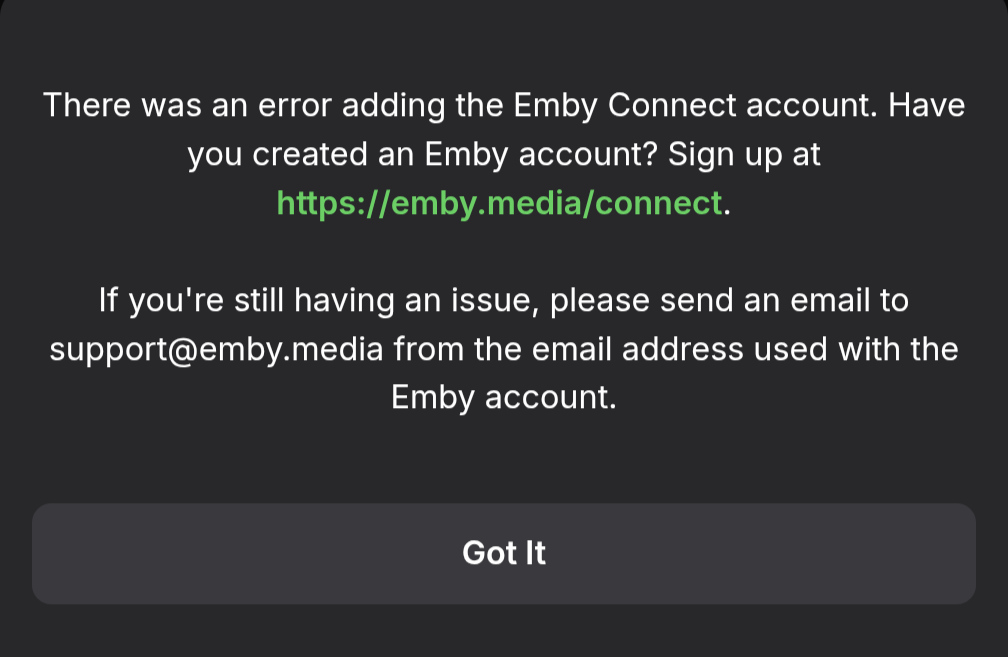
Task: Click the Got It button
Action: click(x=503, y=553)
